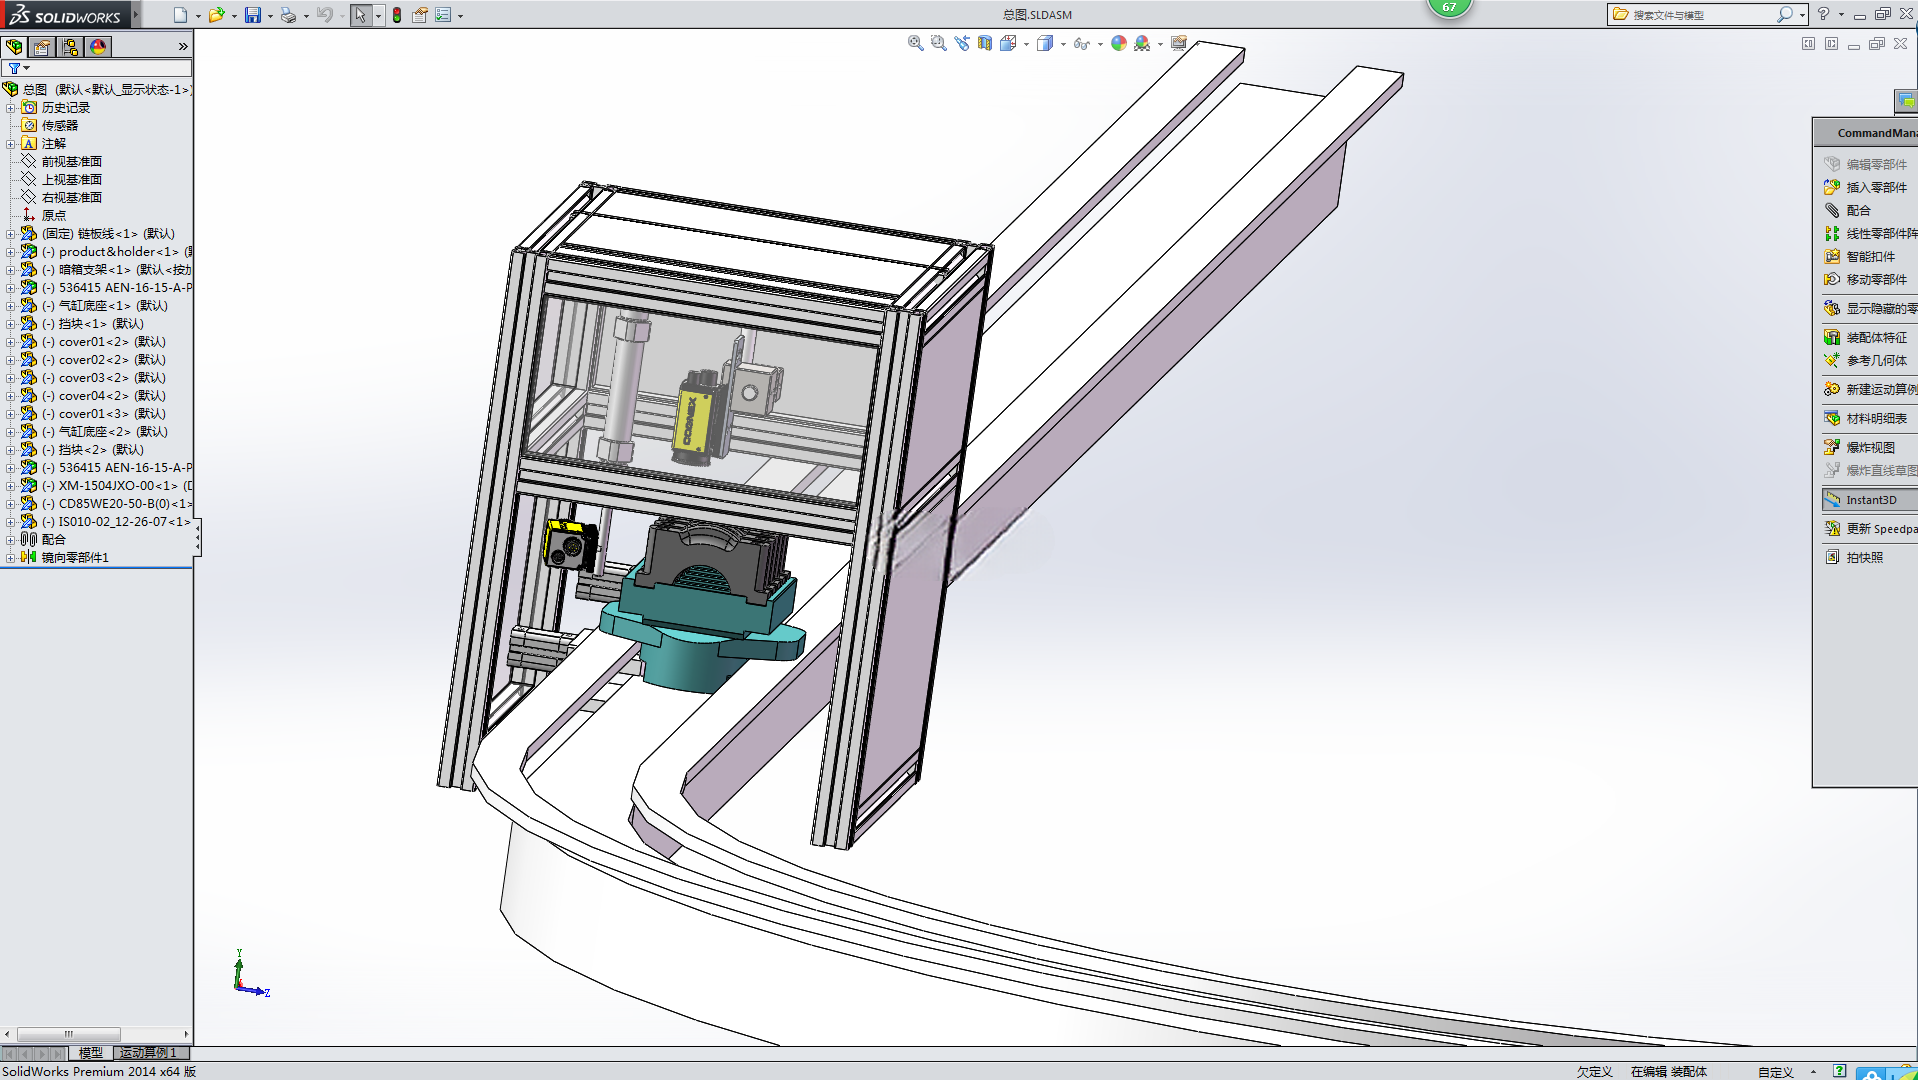Toggle the feature tree filter icon

(x=14, y=68)
